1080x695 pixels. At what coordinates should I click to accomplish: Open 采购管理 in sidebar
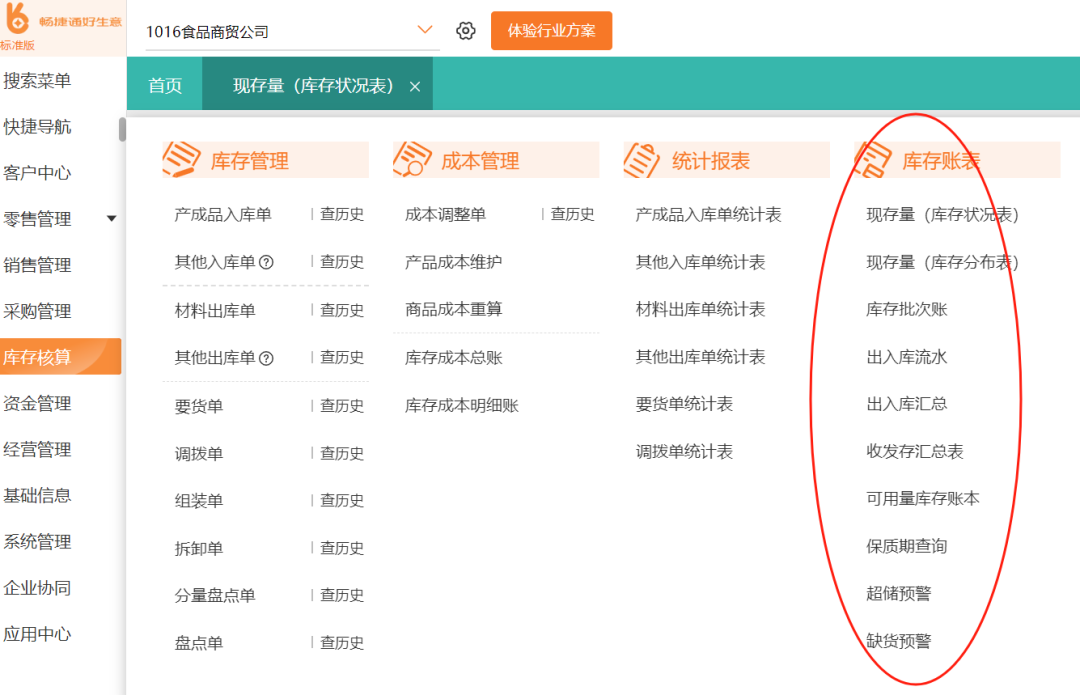[x=37, y=311]
